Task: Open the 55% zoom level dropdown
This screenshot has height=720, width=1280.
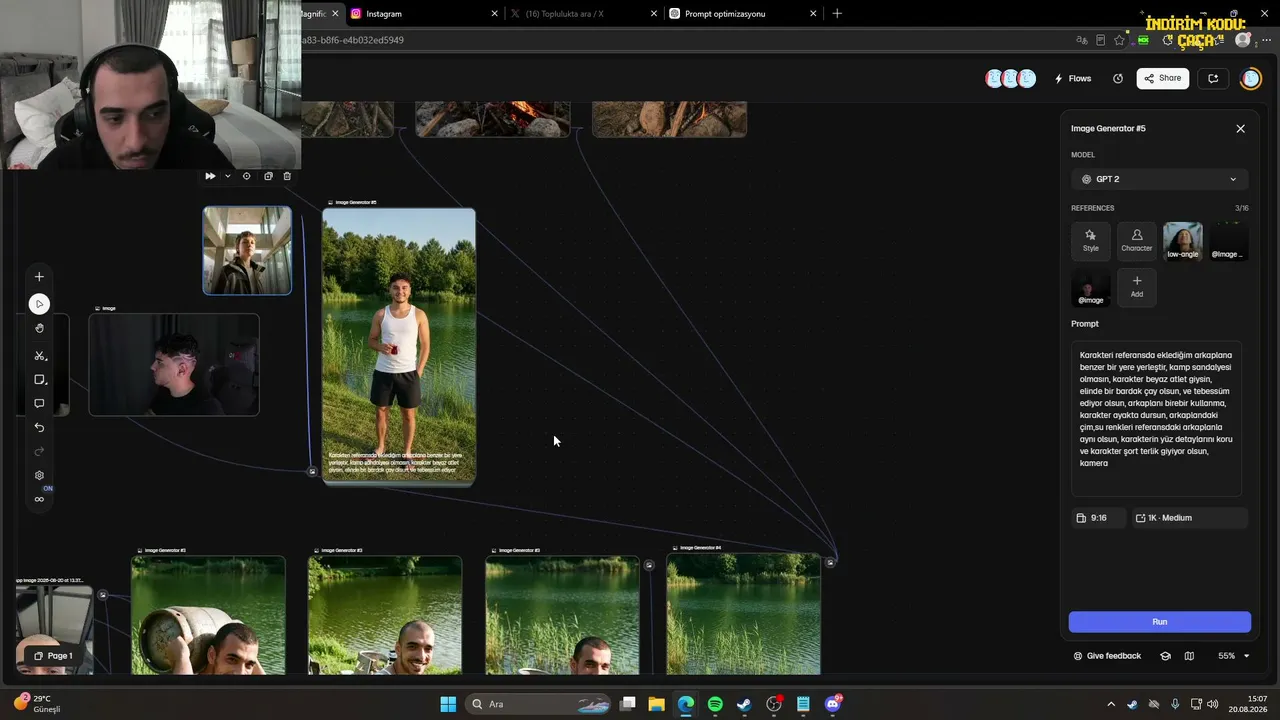Action: tap(1233, 656)
